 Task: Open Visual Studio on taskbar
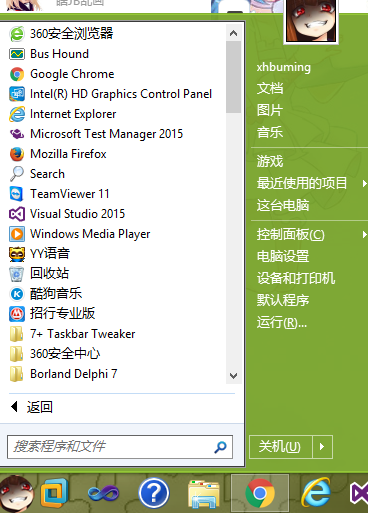pyautogui.click(x=359, y=494)
